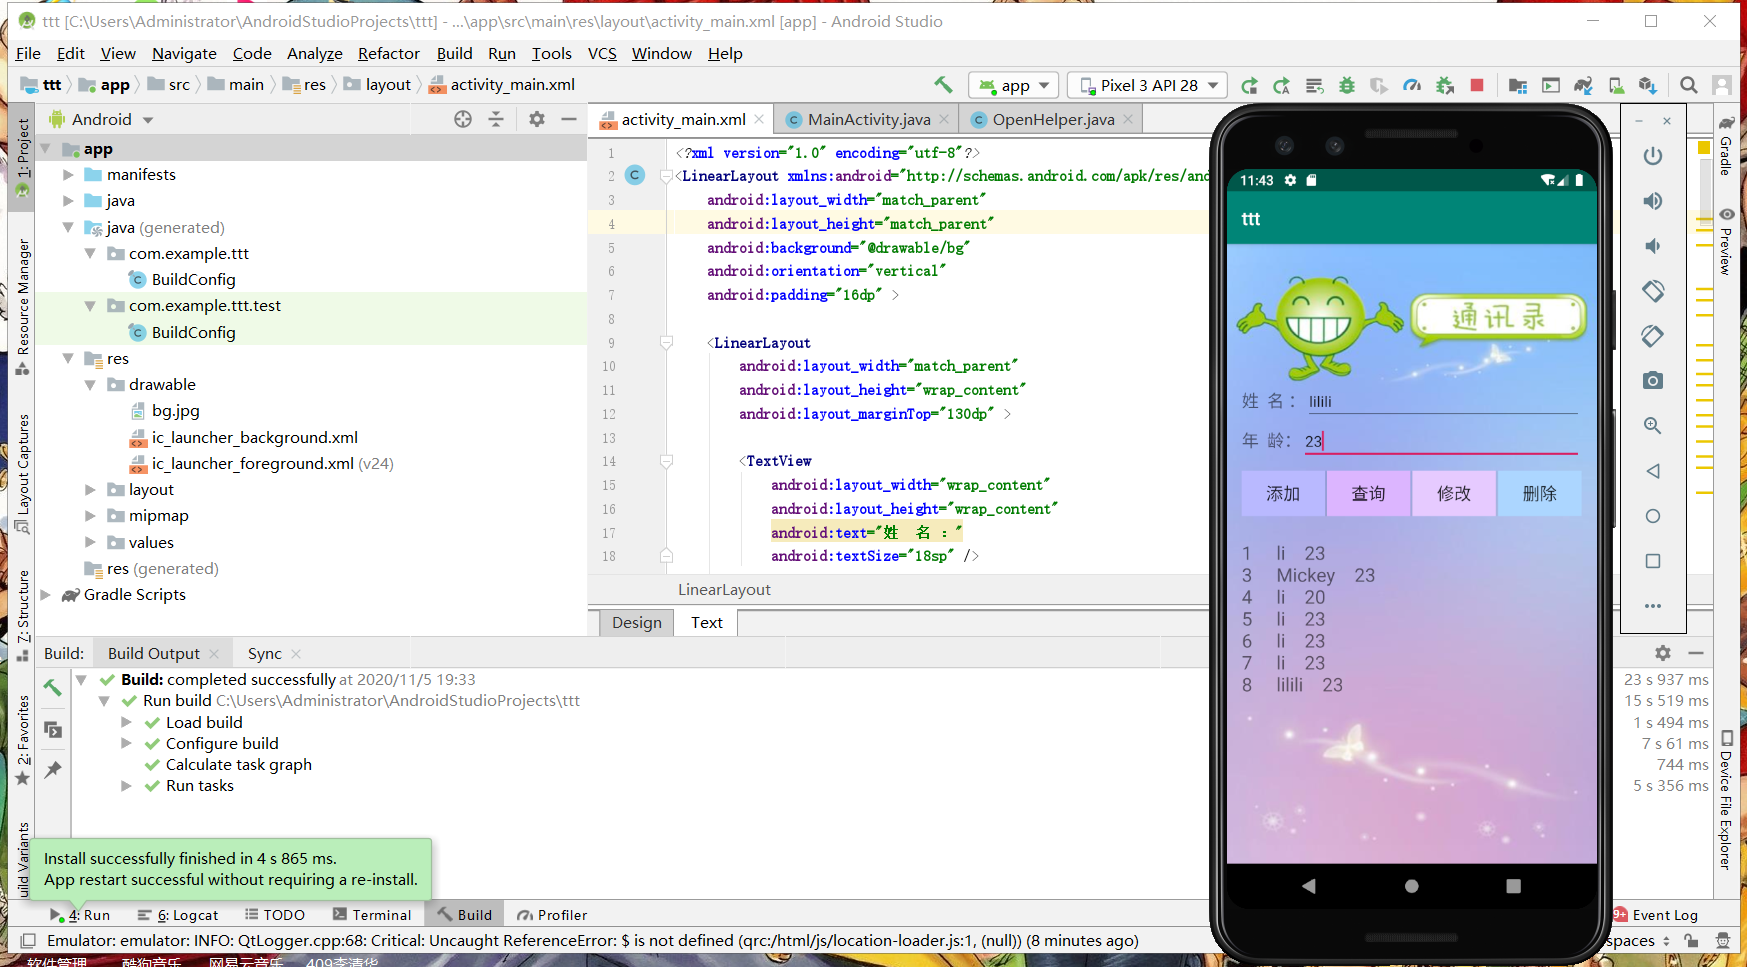Tap the 添加 button in the emulator app

(1283, 494)
